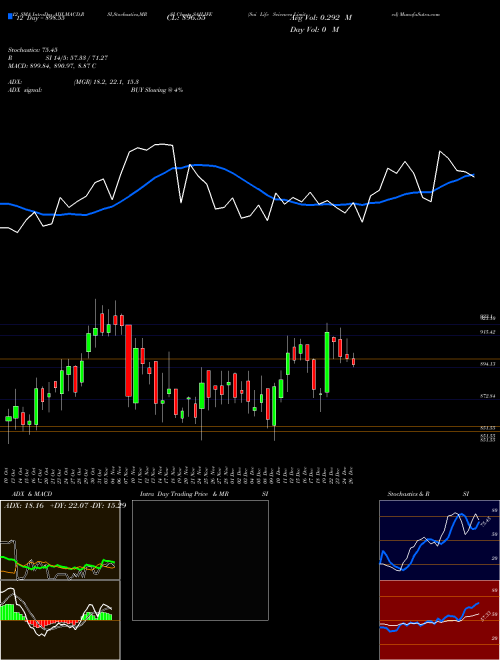Image resolution: width=500 pixels, height=660 pixels.
Task: Click the 'Stochastics & R' panel title
Action: pyautogui.click(x=408, y=494)
